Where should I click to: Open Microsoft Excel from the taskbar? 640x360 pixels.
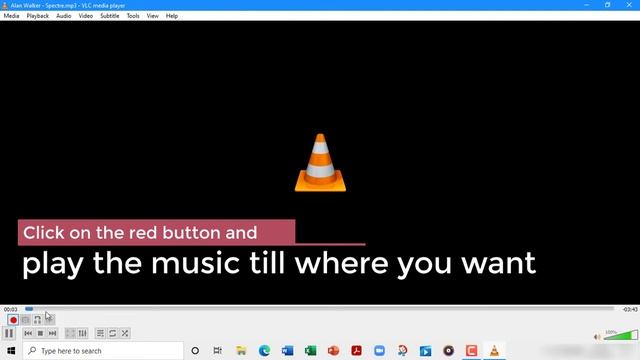coord(311,351)
